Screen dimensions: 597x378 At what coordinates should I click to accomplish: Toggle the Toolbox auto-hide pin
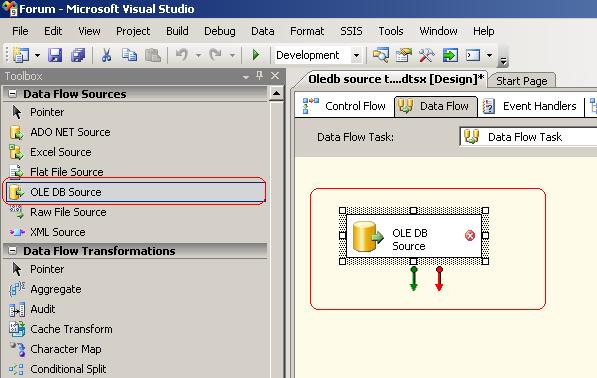point(260,75)
